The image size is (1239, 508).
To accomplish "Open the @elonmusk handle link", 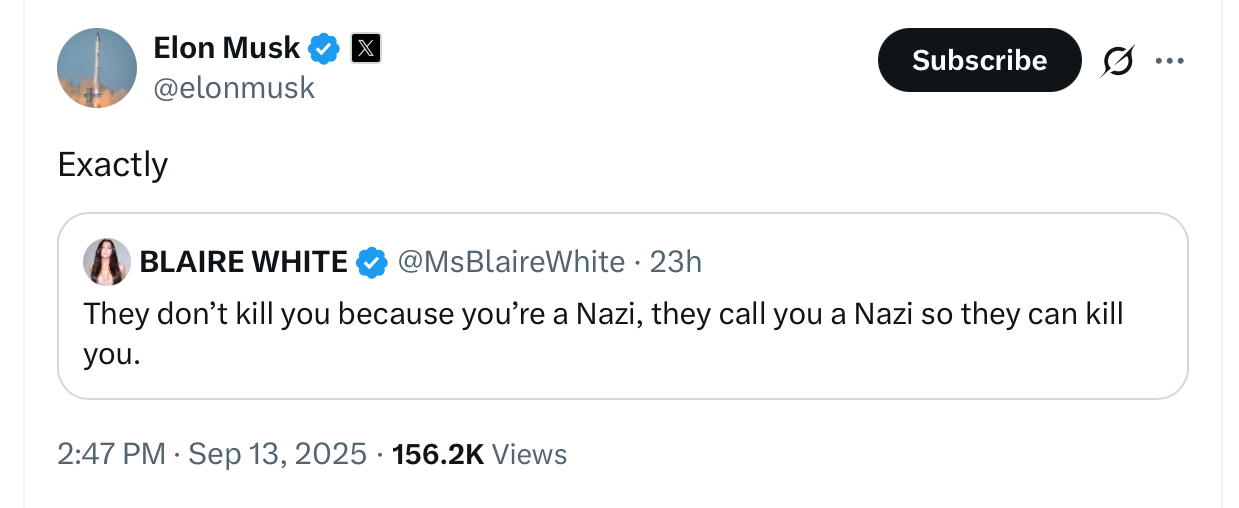I will (234, 88).
